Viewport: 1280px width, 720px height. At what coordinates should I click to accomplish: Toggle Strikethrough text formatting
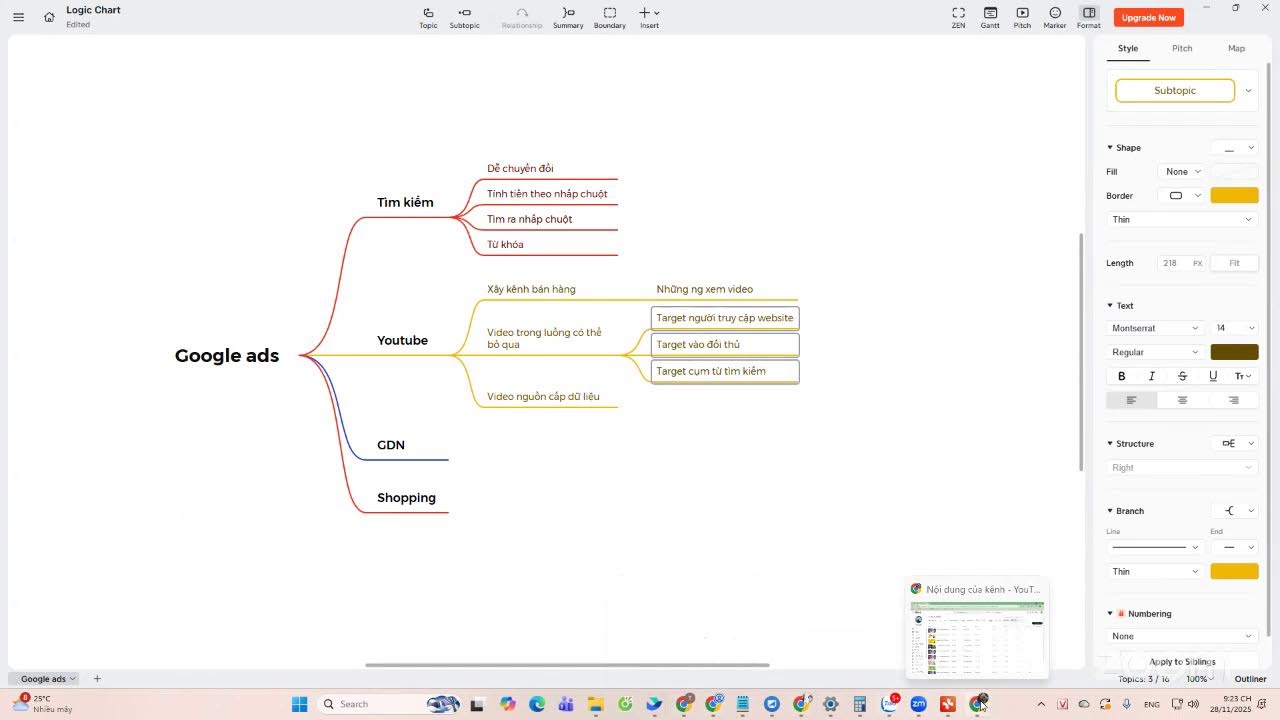1182,376
